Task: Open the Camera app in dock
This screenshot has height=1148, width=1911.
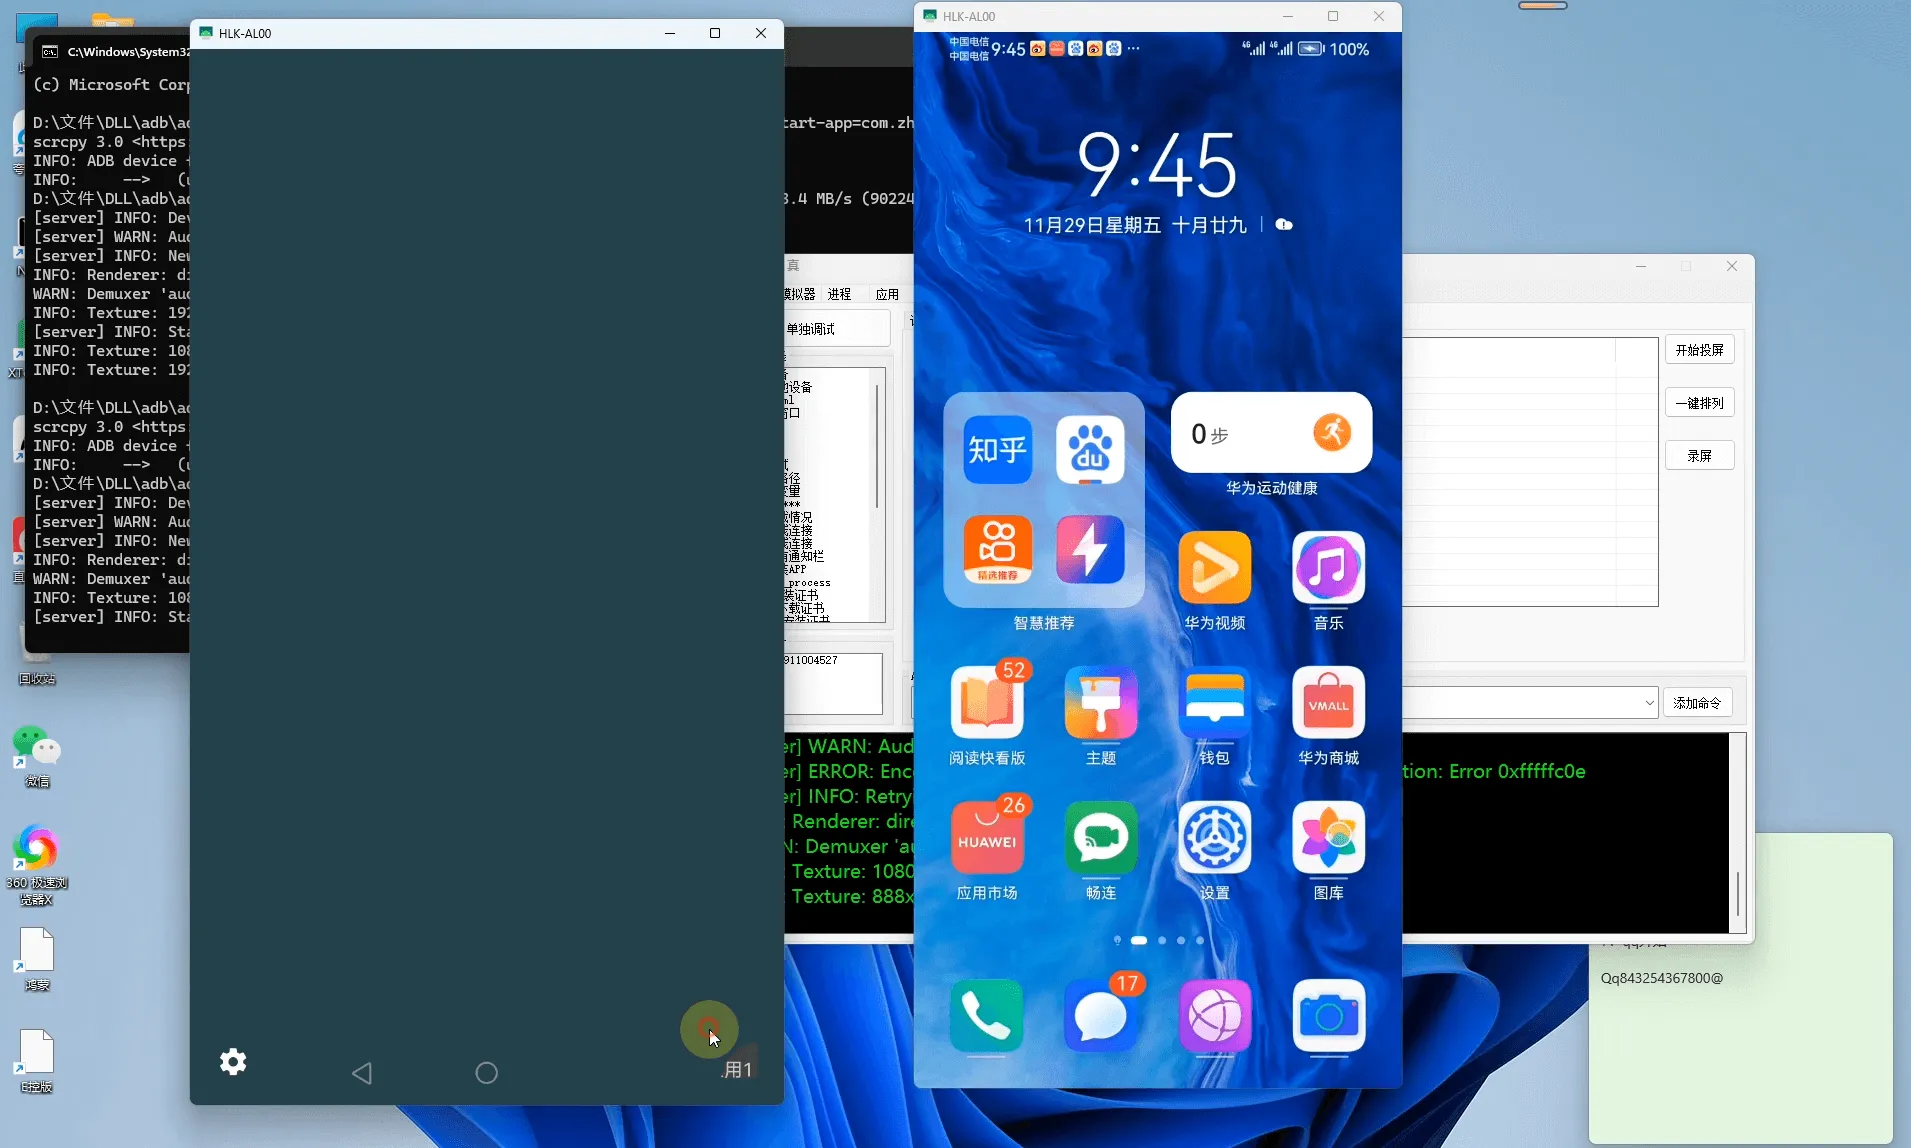Action: click(x=1328, y=1016)
